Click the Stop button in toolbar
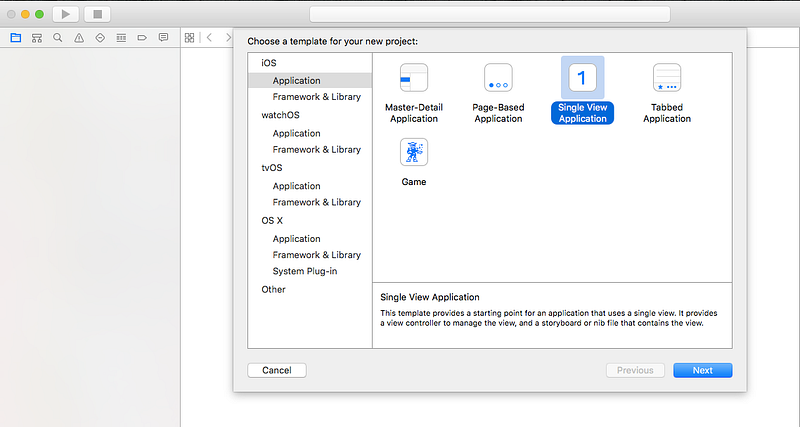Screen dimensions: 800x427 [97, 14]
